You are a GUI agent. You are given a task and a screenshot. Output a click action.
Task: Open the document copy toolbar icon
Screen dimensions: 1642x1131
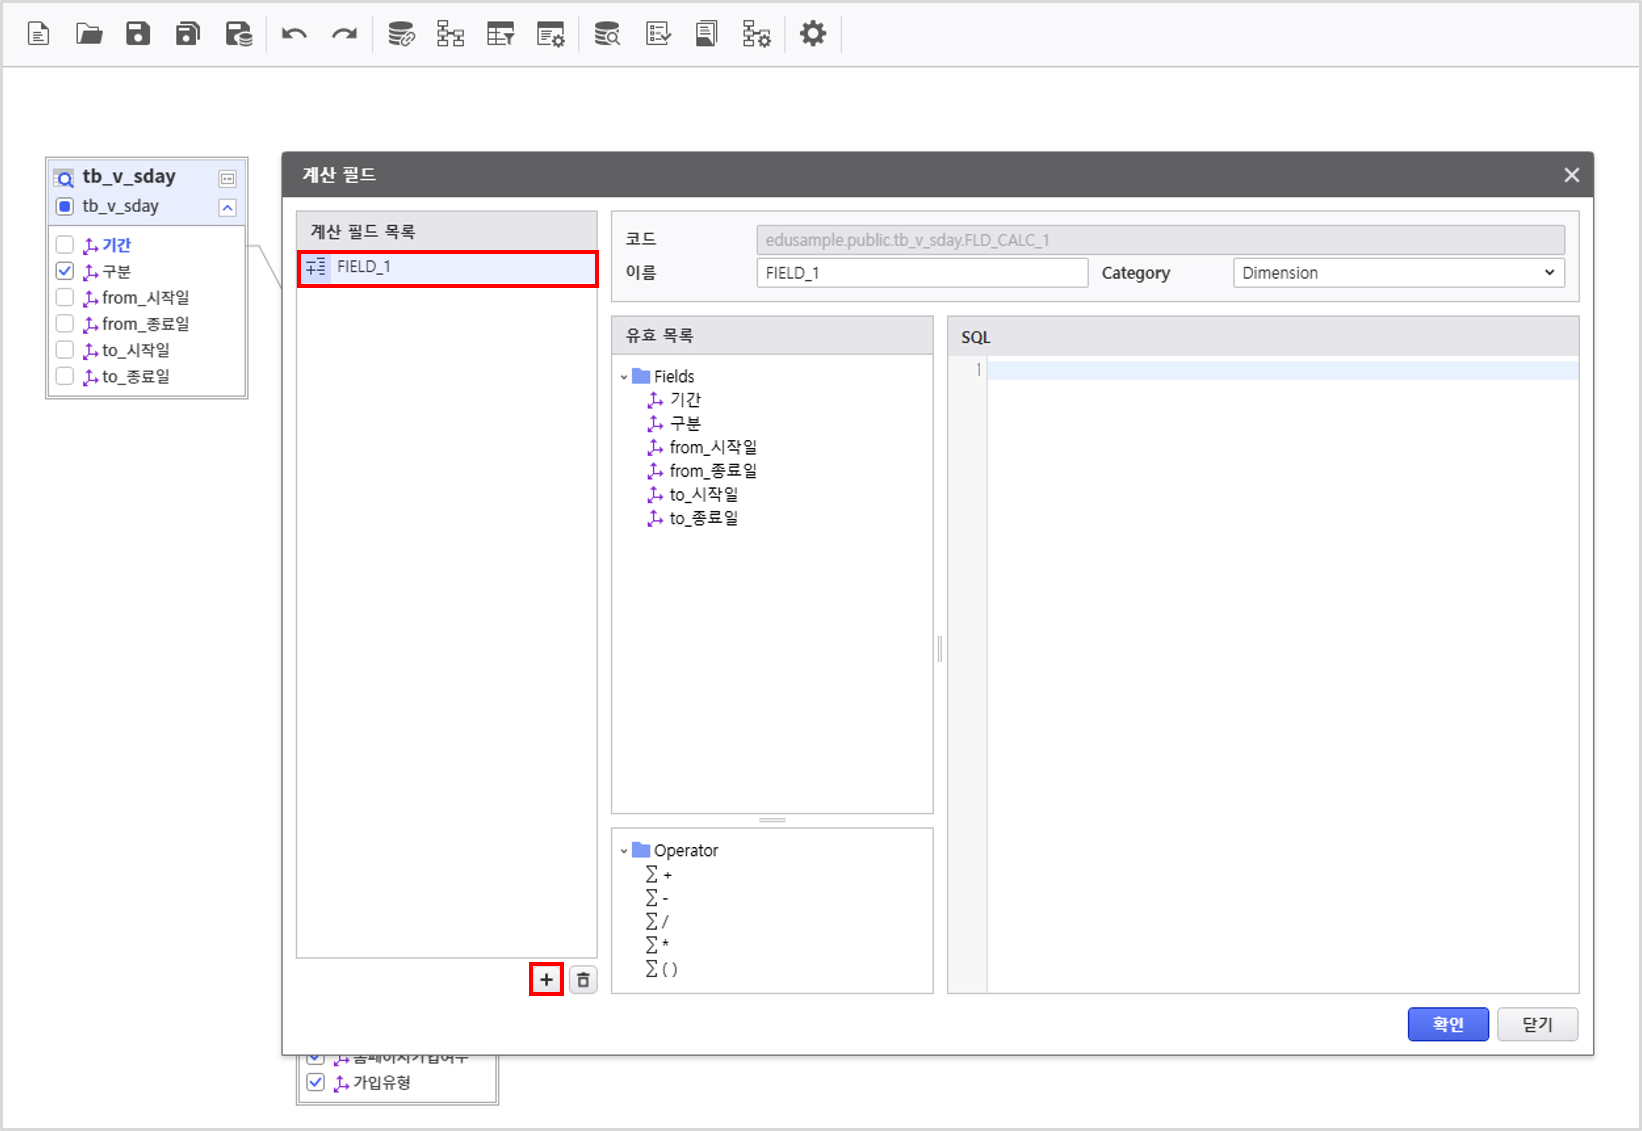pyautogui.click(x=707, y=34)
